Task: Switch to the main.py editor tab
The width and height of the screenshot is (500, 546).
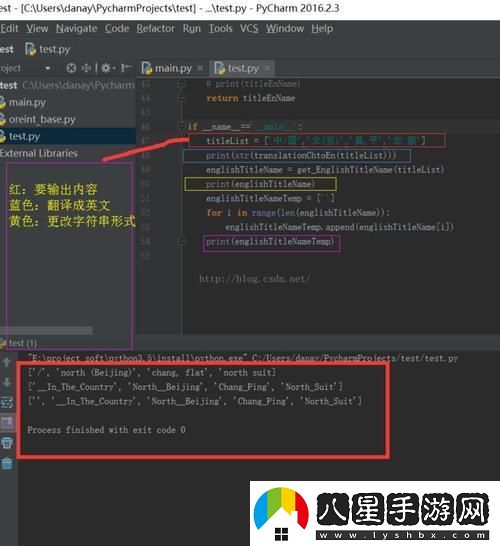Action: [x=172, y=68]
